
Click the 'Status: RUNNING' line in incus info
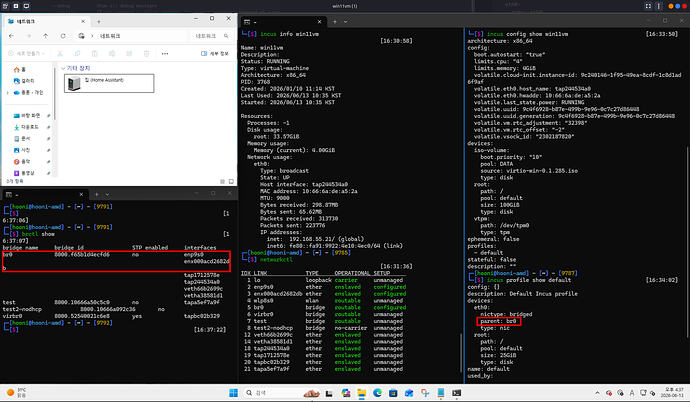click(x=265, y=61)
